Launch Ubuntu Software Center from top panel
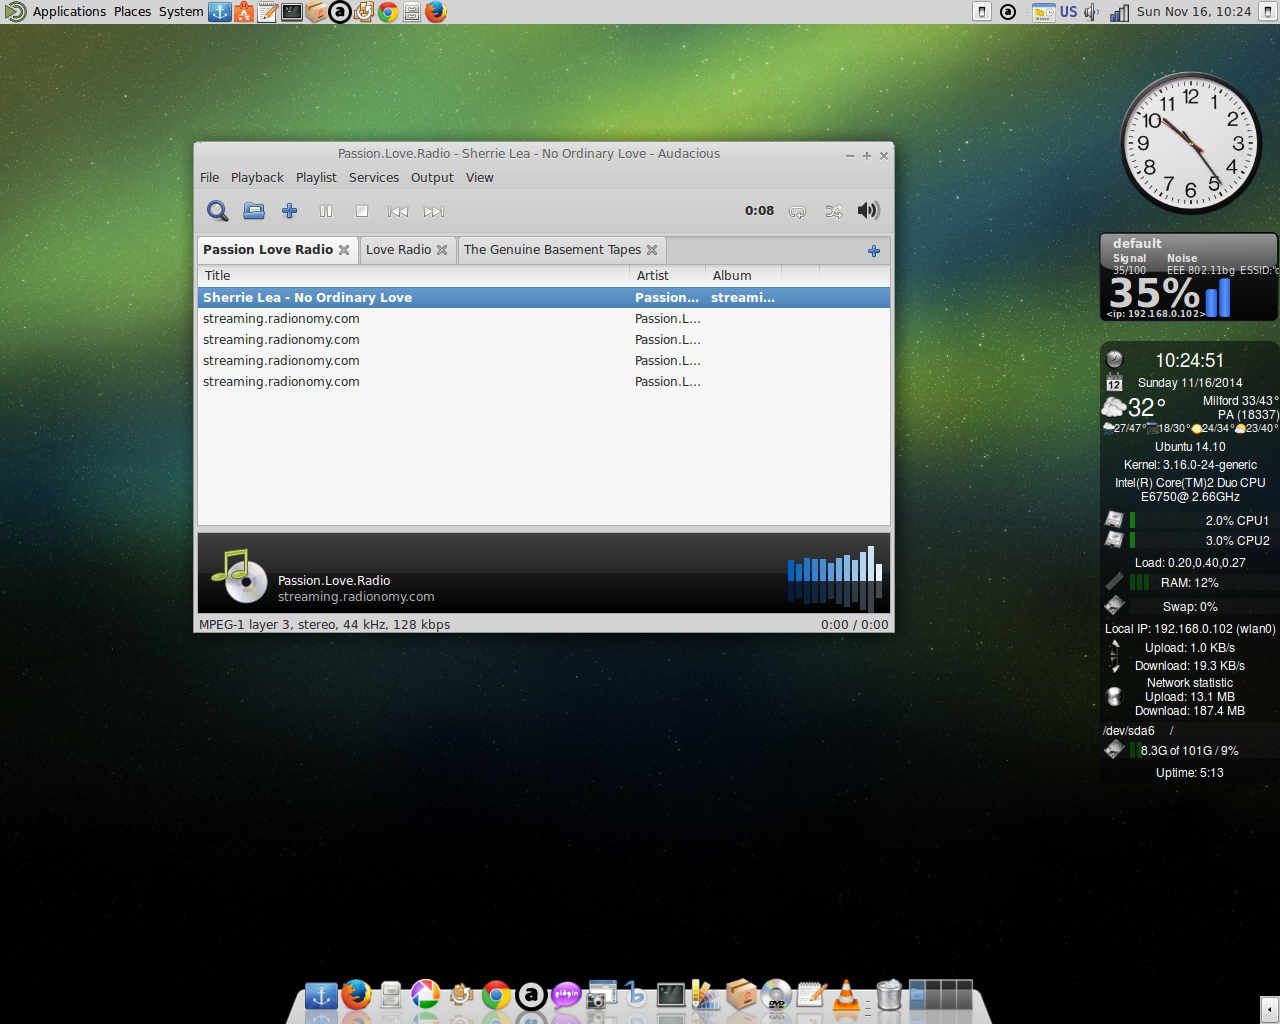The height and width of the screenshot is (1024, 1280). point(244,12)
